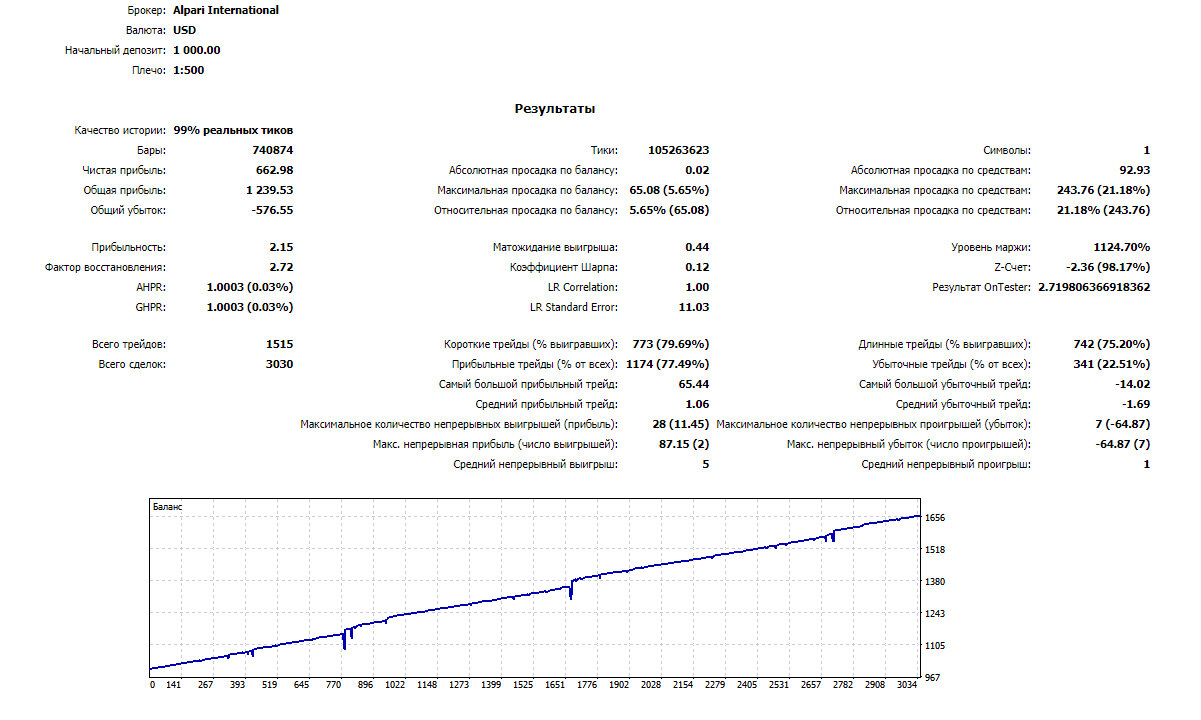Click the 1380 value on chart axis
Screen dimensions: 1201x720
[x=937, y=581]
